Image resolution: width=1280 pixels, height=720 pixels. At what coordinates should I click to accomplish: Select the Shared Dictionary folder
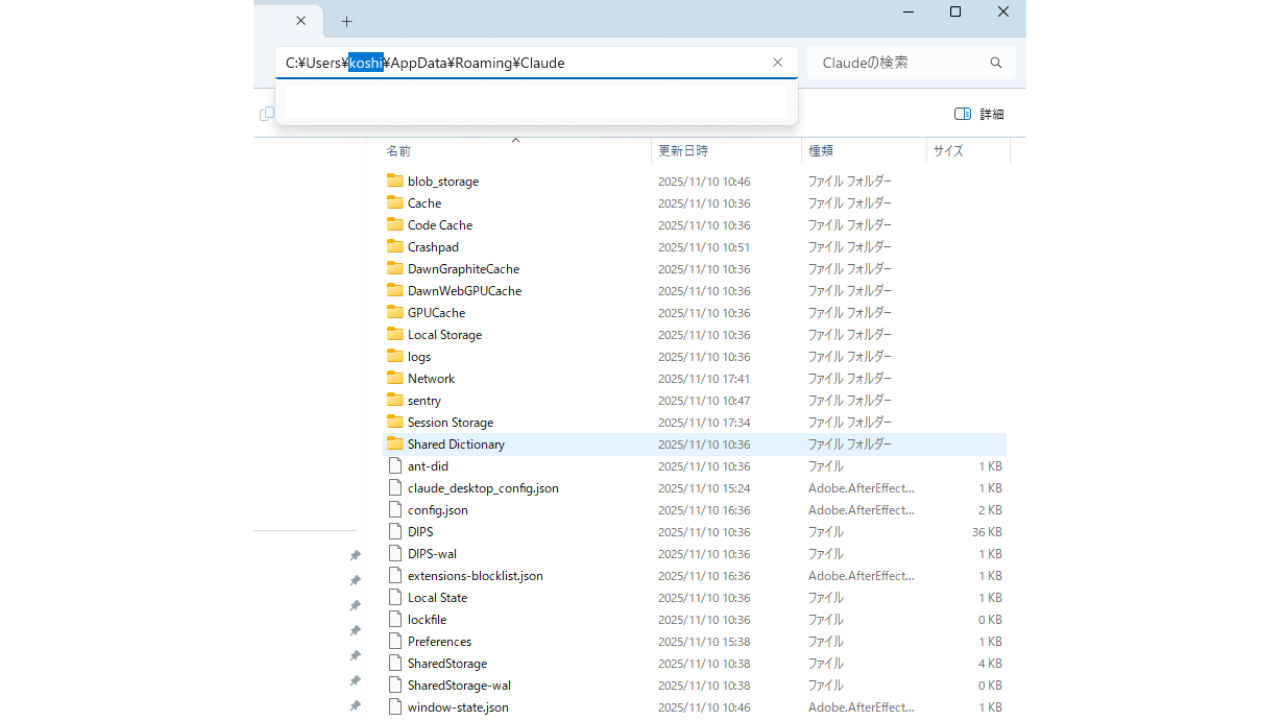point(455,444)
